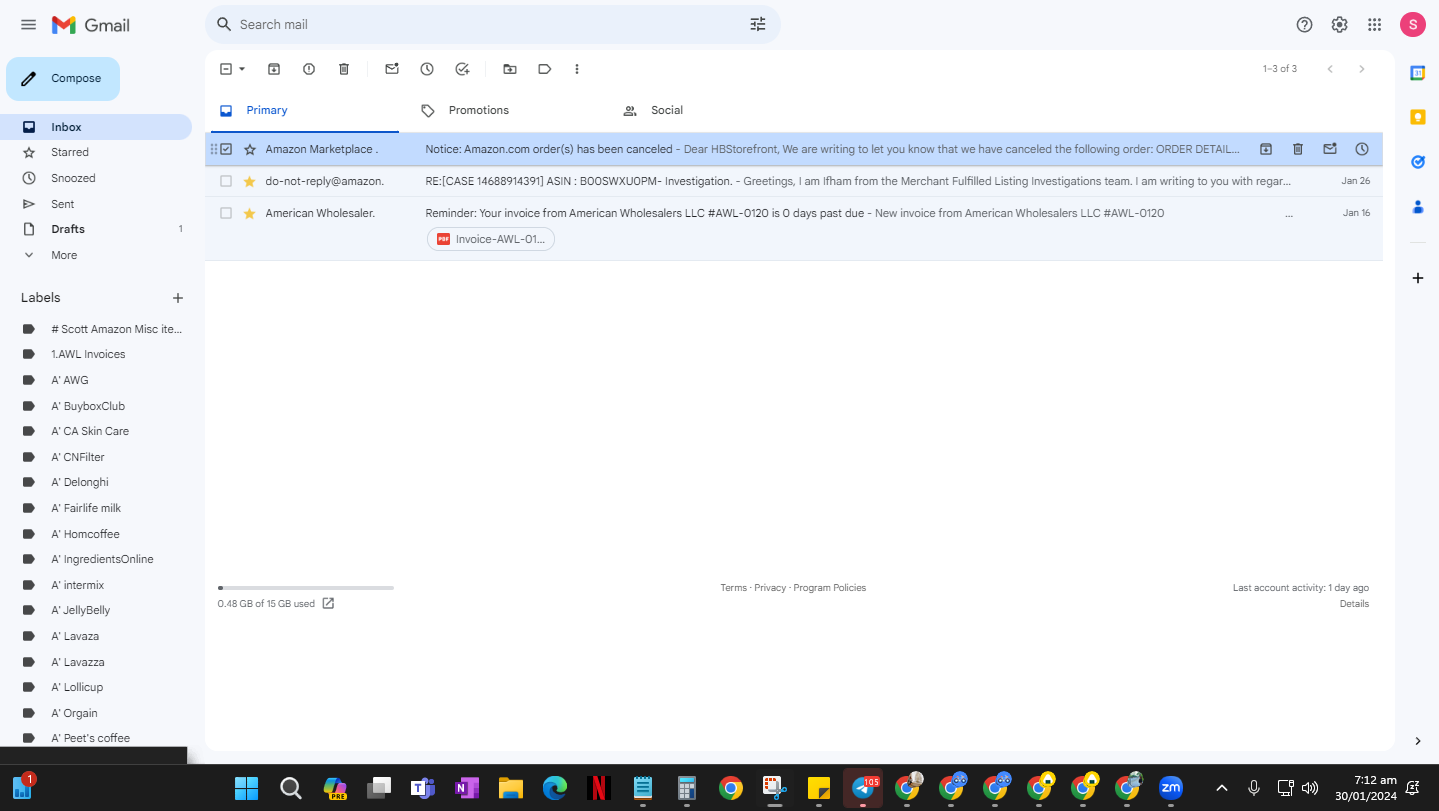Select the American Wholesaler email checkbox
This screenshot has width=1439, height=811.
[226, 213]
